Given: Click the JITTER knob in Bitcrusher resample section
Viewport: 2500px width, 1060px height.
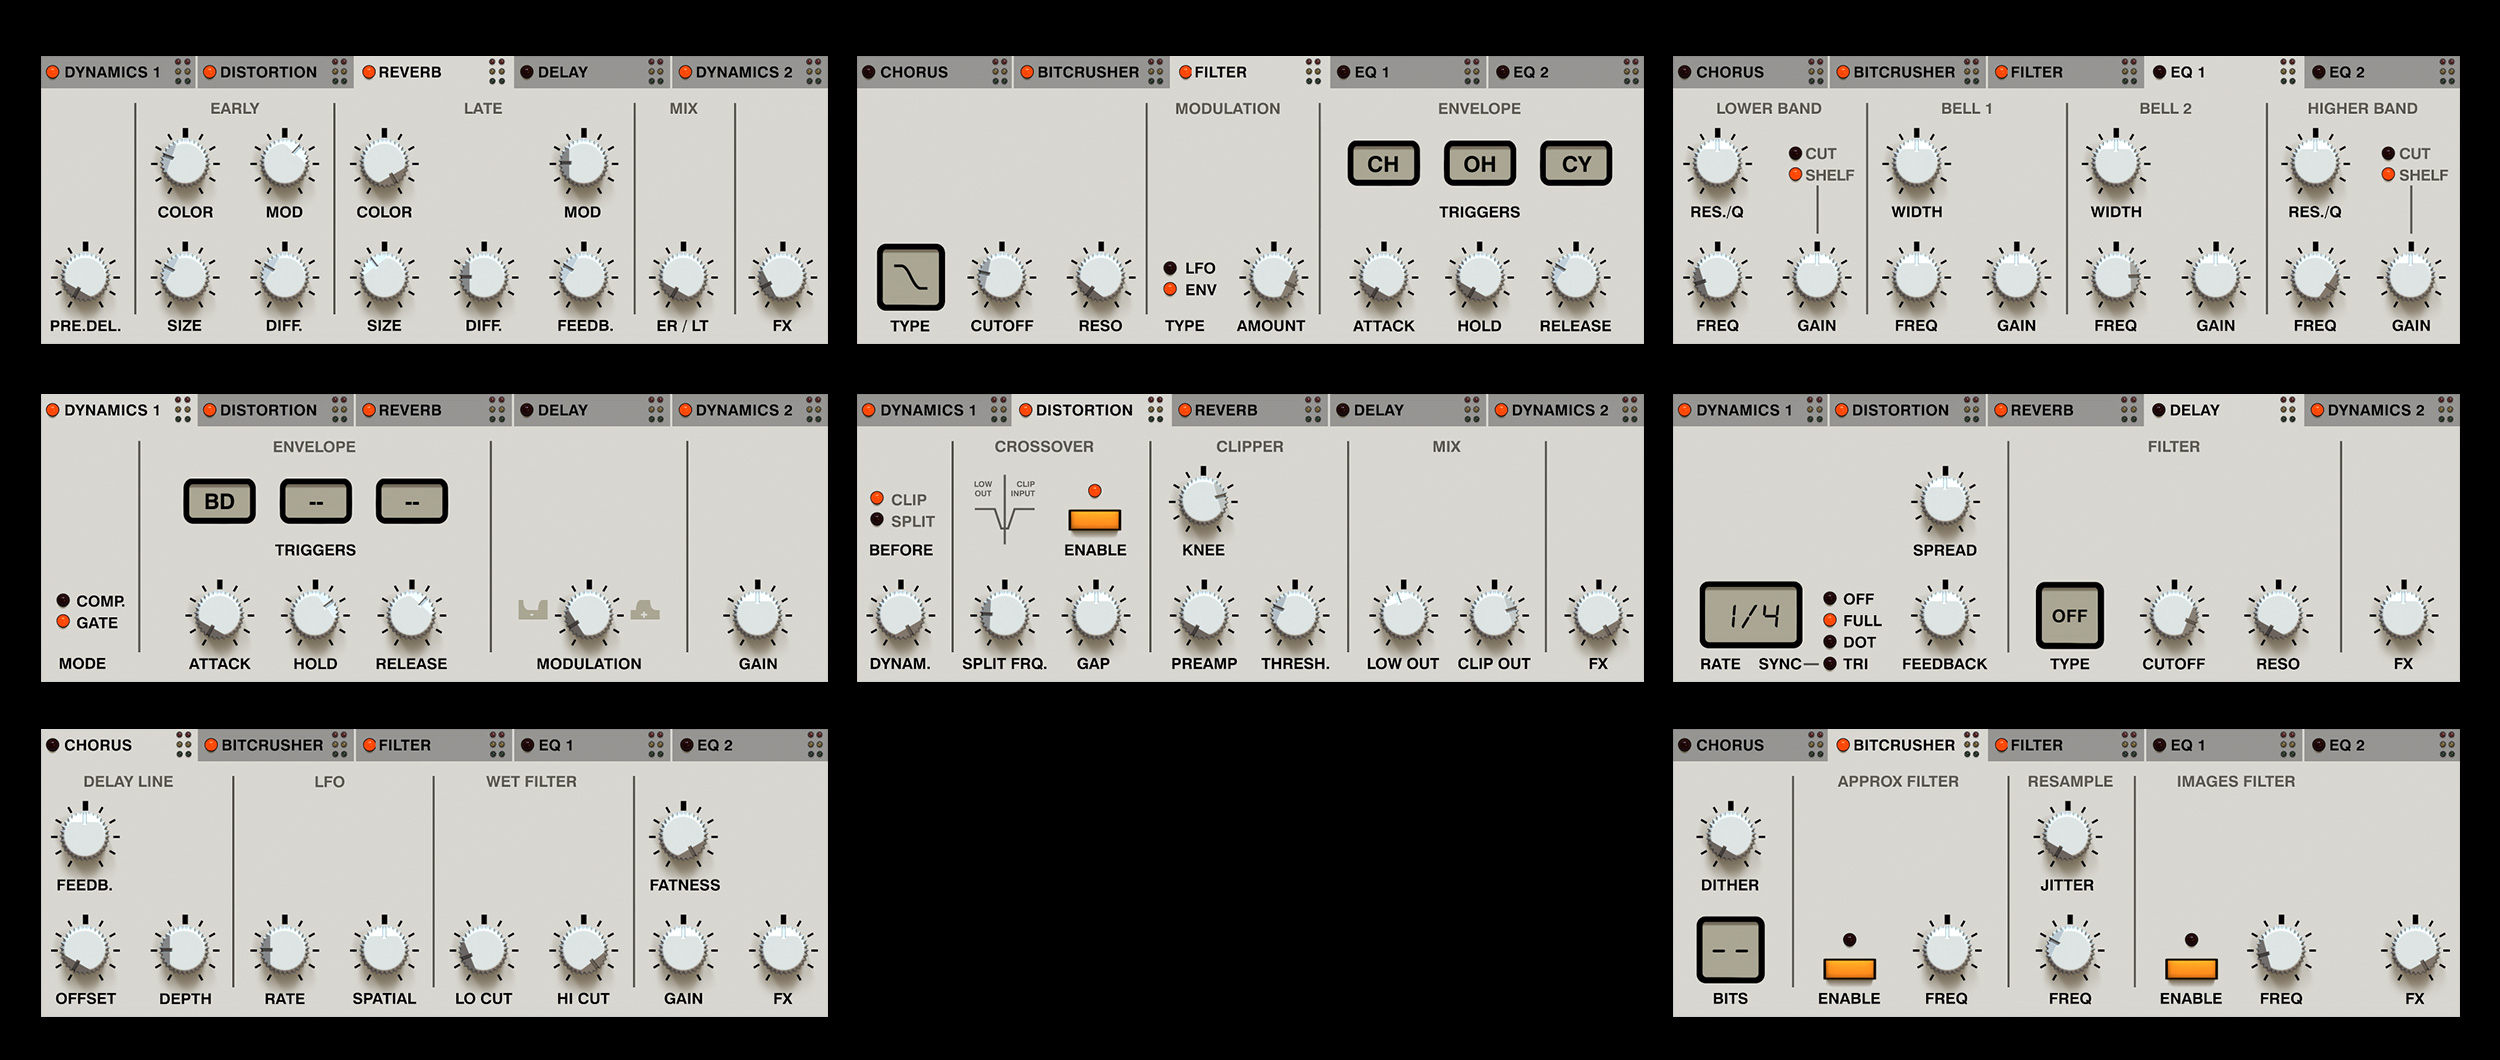Looking at the screenshot, I should coord(2067,837).
